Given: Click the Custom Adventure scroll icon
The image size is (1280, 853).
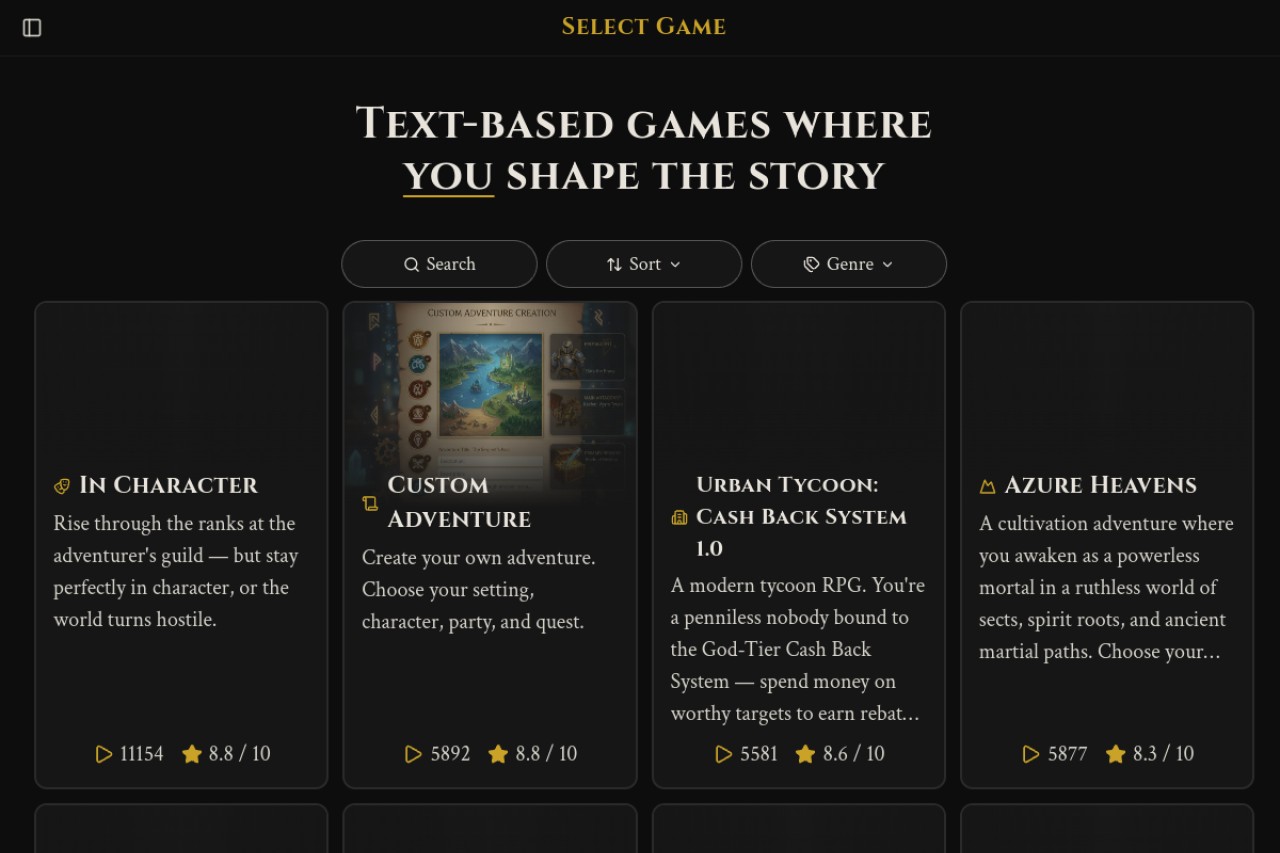Looking at the screenshot, I should tap(370, 503).
